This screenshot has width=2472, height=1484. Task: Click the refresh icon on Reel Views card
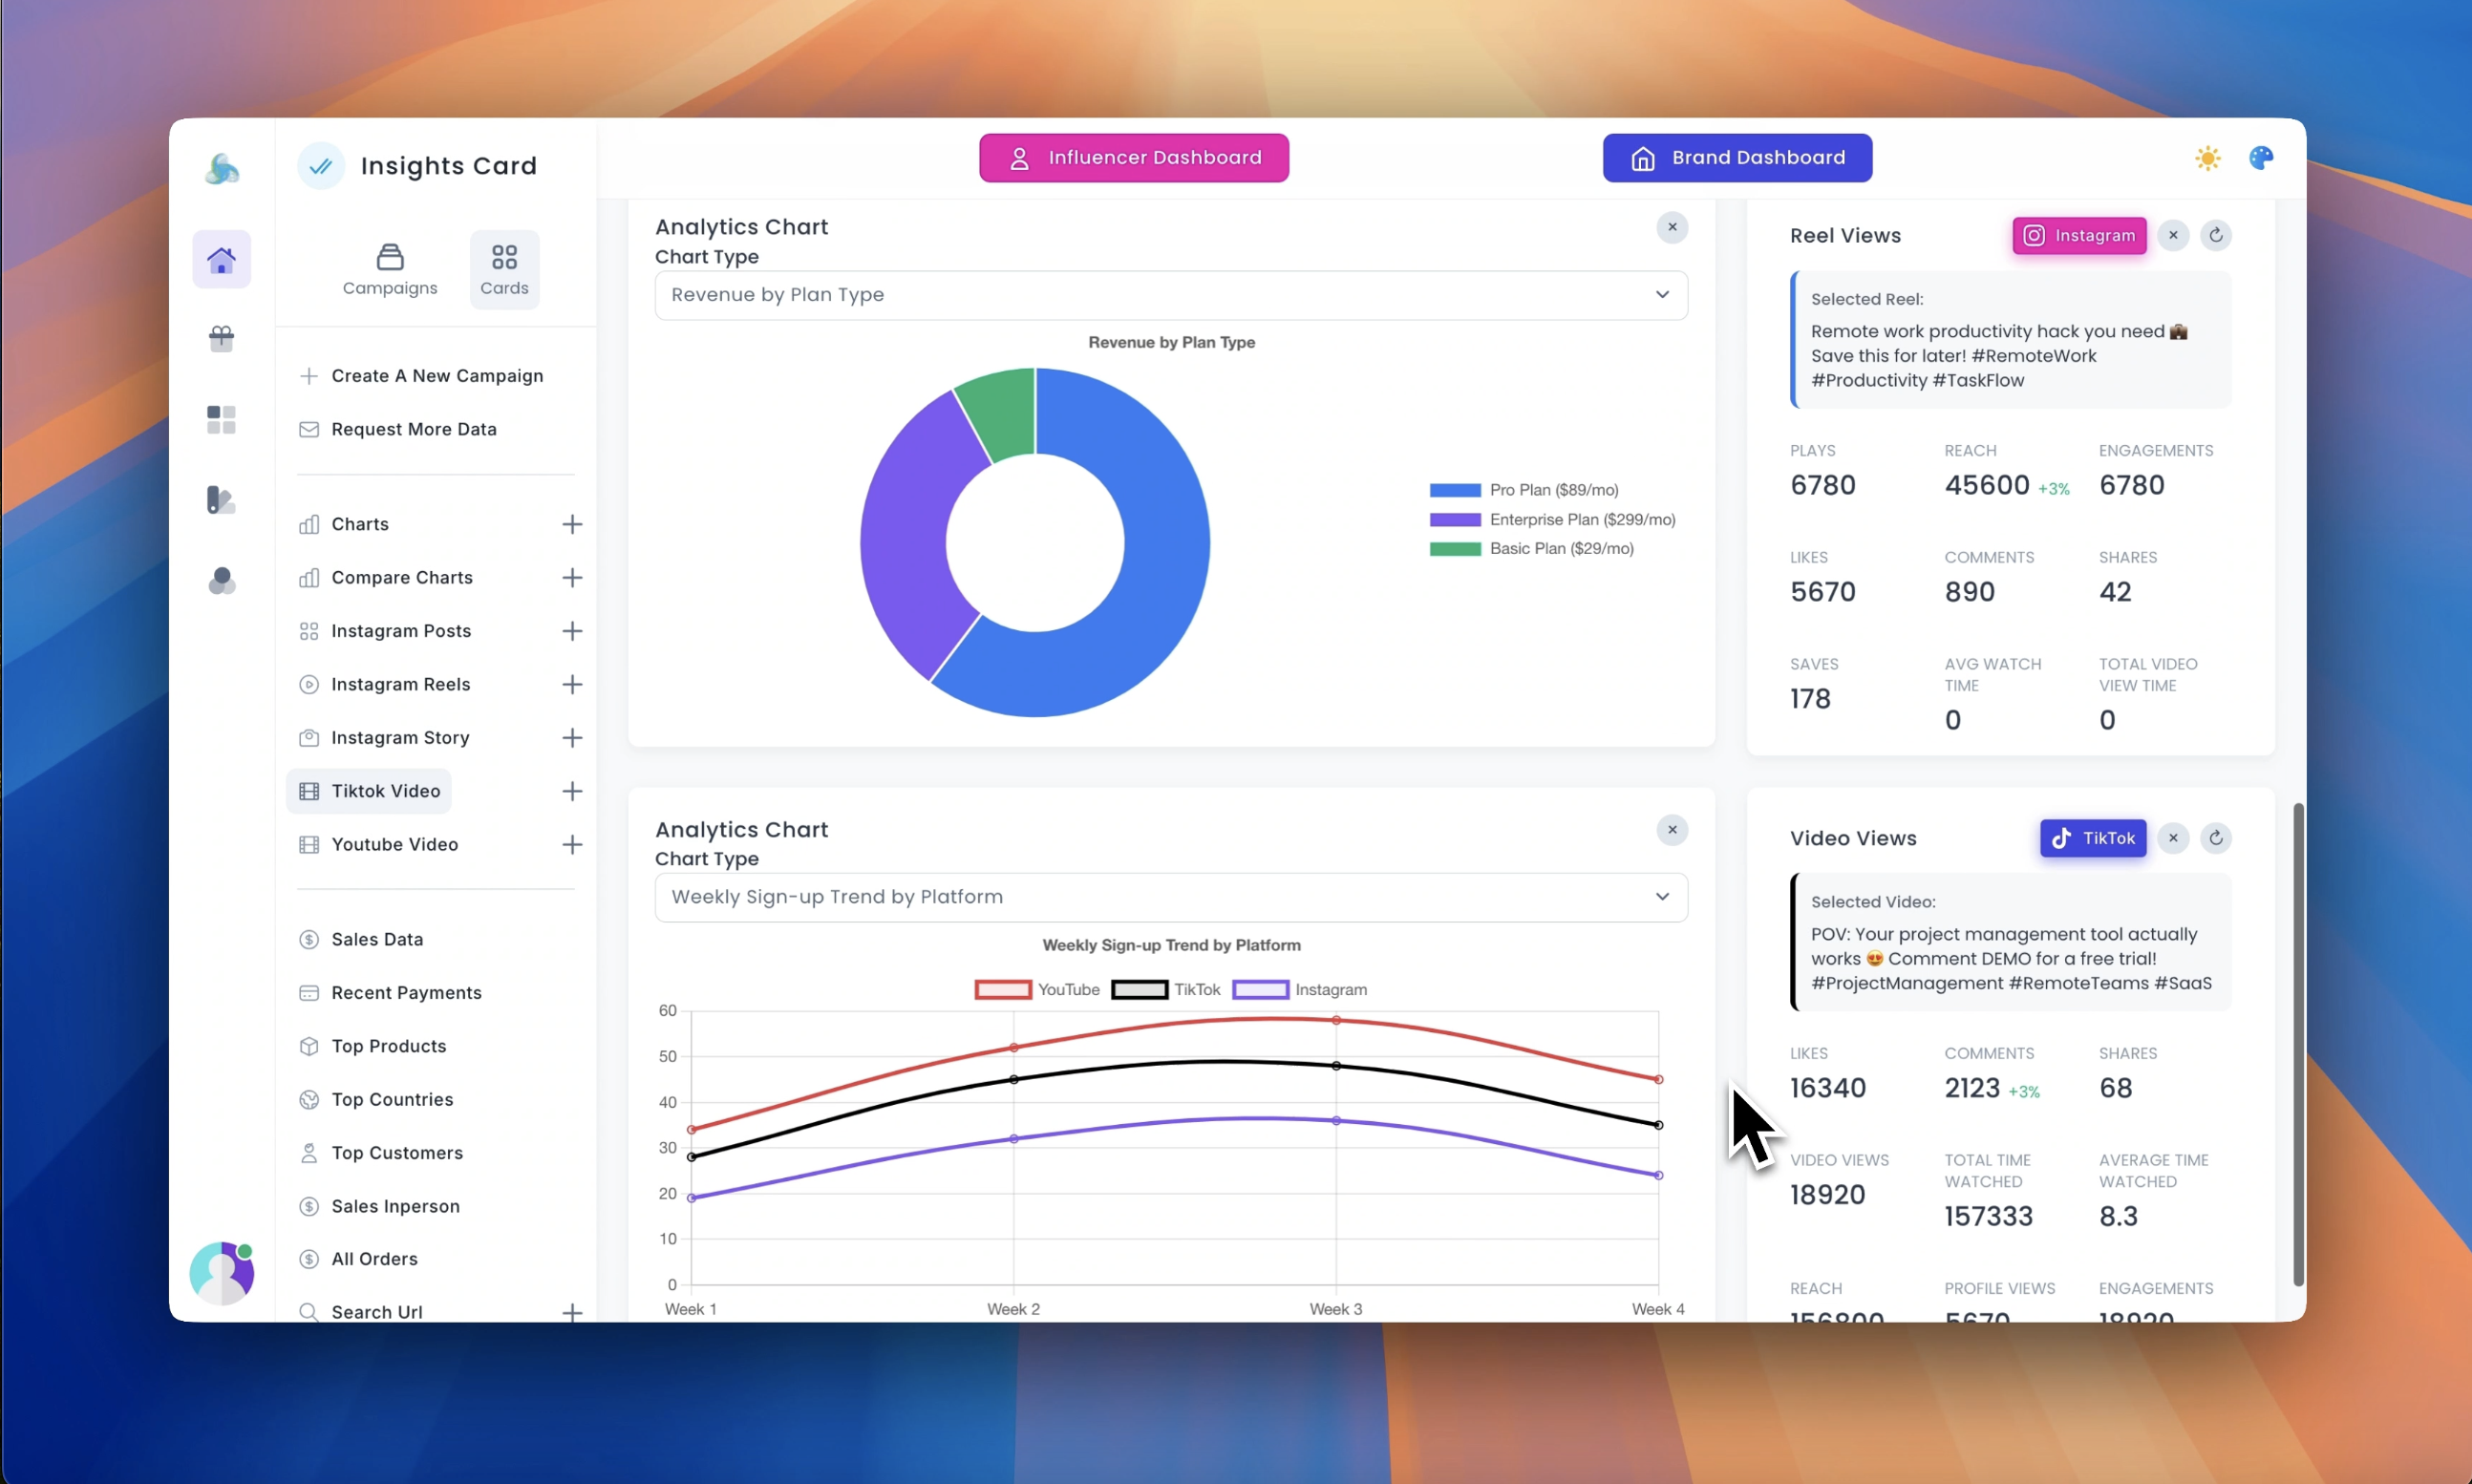tap(2216, 235)
